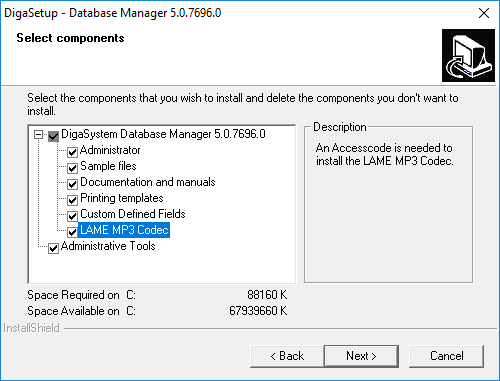This screenshot has width=500, height=381.
Task: Close the DigaSetup window
Action: click(x=484, y=13)
